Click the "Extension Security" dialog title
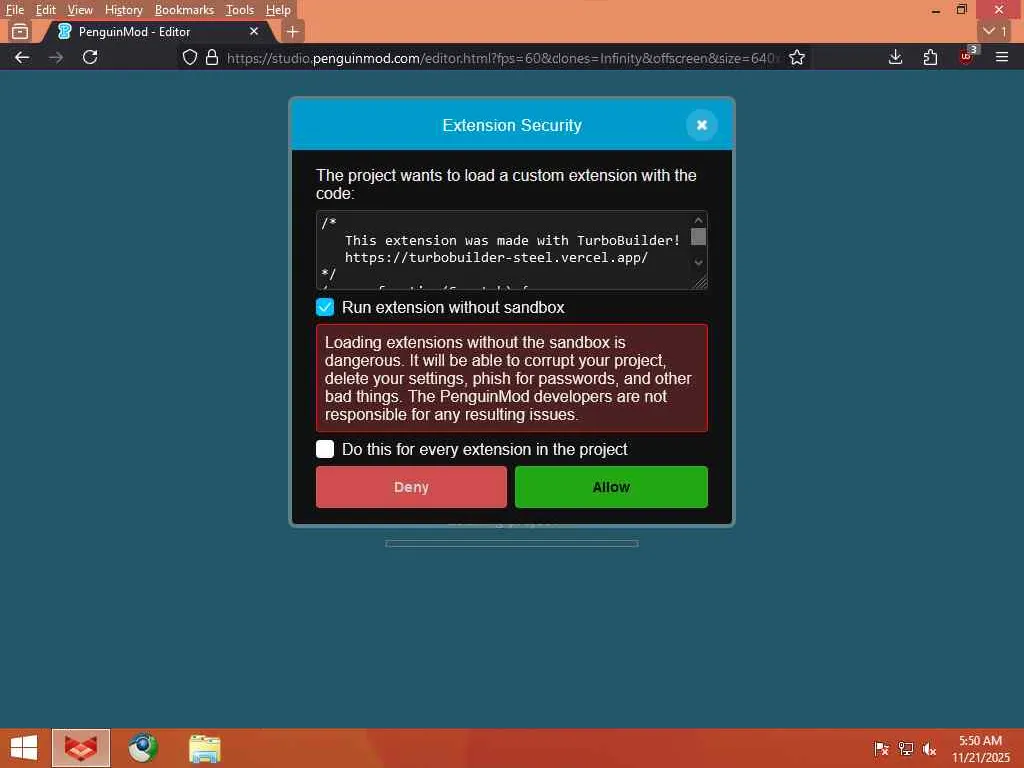Viewport: 1024px width, 768px height. click(x=512, y=125)
